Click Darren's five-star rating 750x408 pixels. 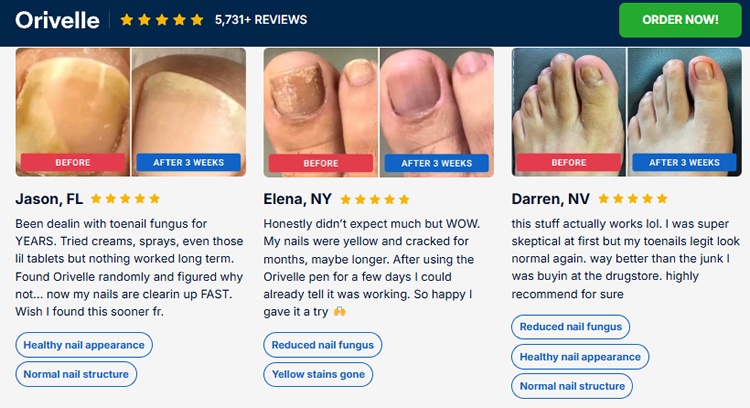coord(631,199)
